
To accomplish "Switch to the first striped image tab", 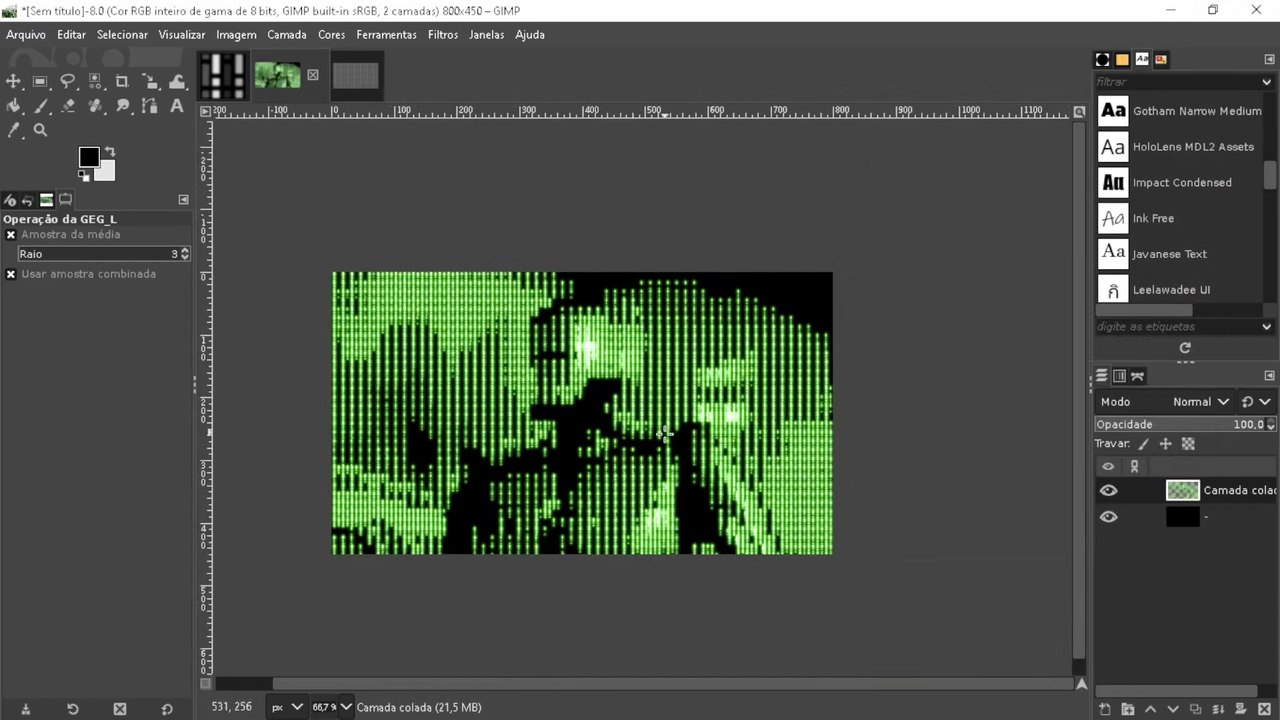I will 222,75.
